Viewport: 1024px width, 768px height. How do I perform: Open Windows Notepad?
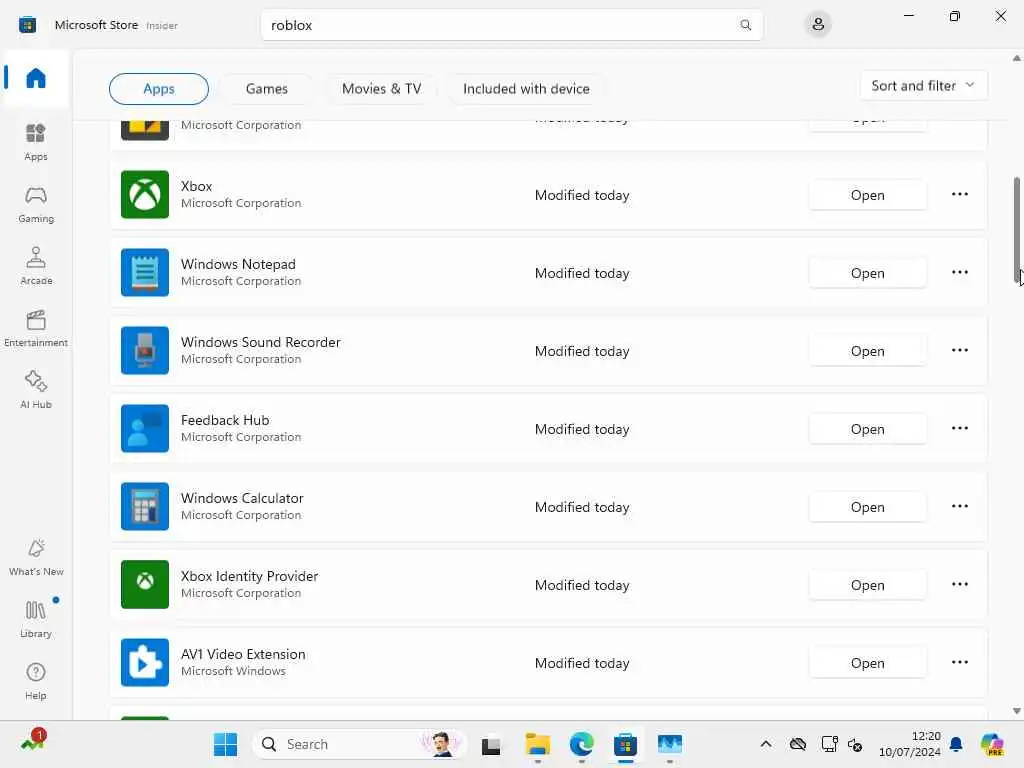click(867, 273)
